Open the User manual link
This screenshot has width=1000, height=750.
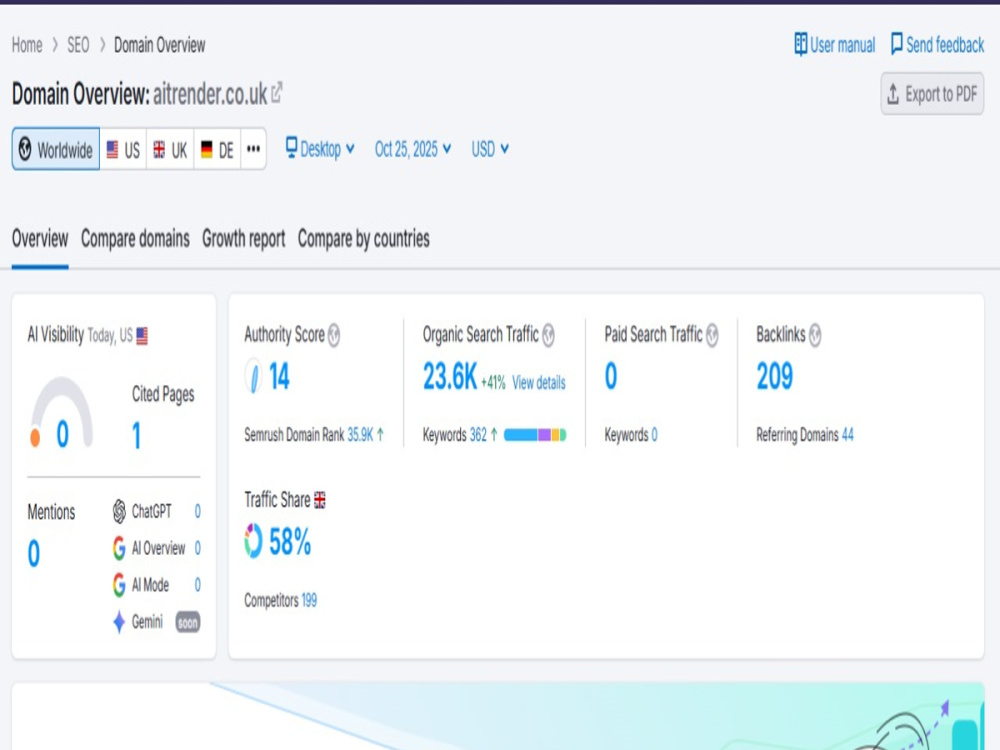click(x=835, y=45)
